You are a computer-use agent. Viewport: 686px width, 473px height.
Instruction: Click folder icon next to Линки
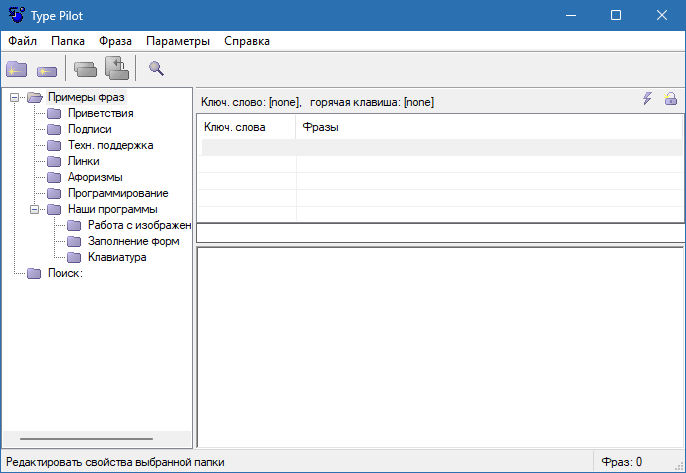(x=54, y=161)
